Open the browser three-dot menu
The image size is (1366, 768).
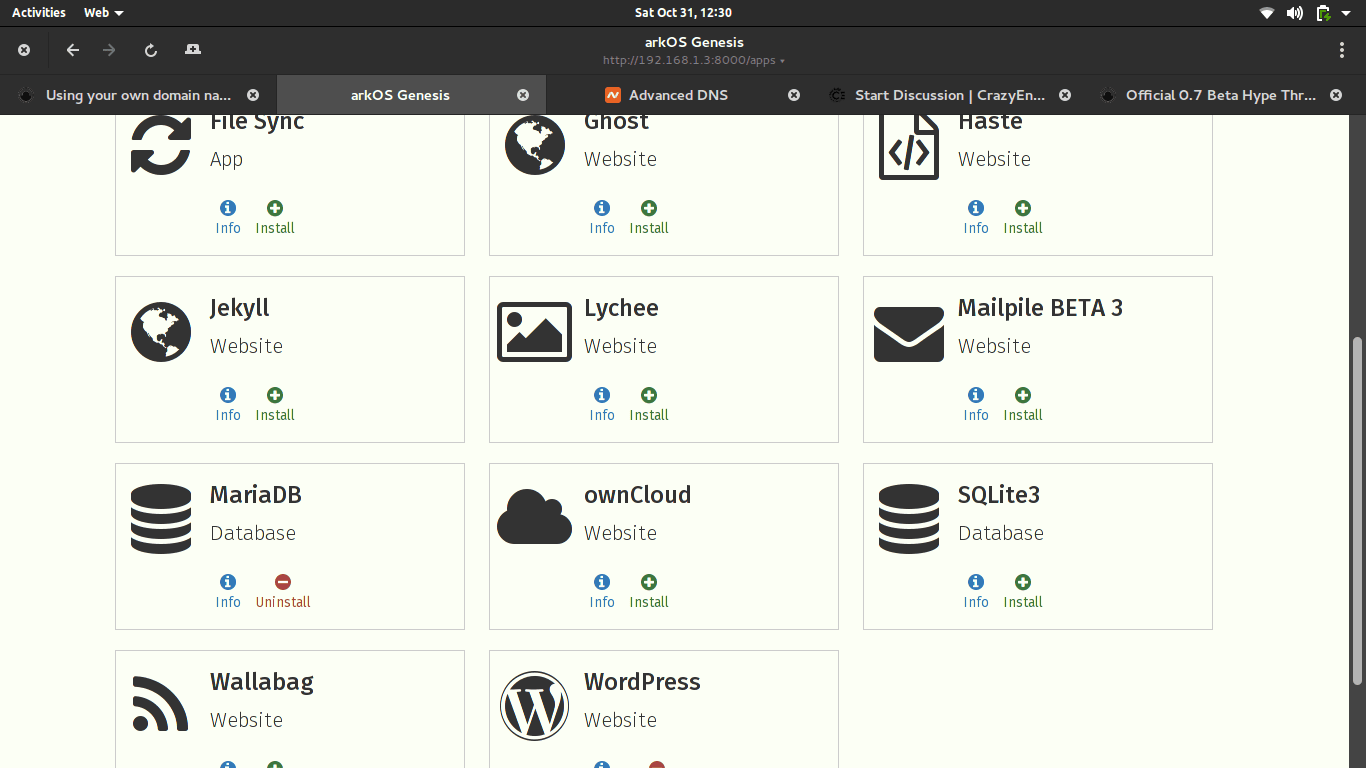pyautogui.click(x=1342, y=50)
